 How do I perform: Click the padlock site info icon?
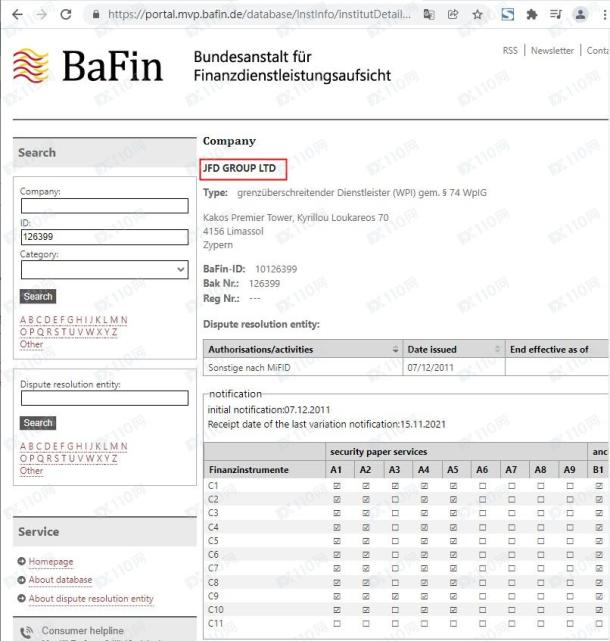click(x=96, y=15)
